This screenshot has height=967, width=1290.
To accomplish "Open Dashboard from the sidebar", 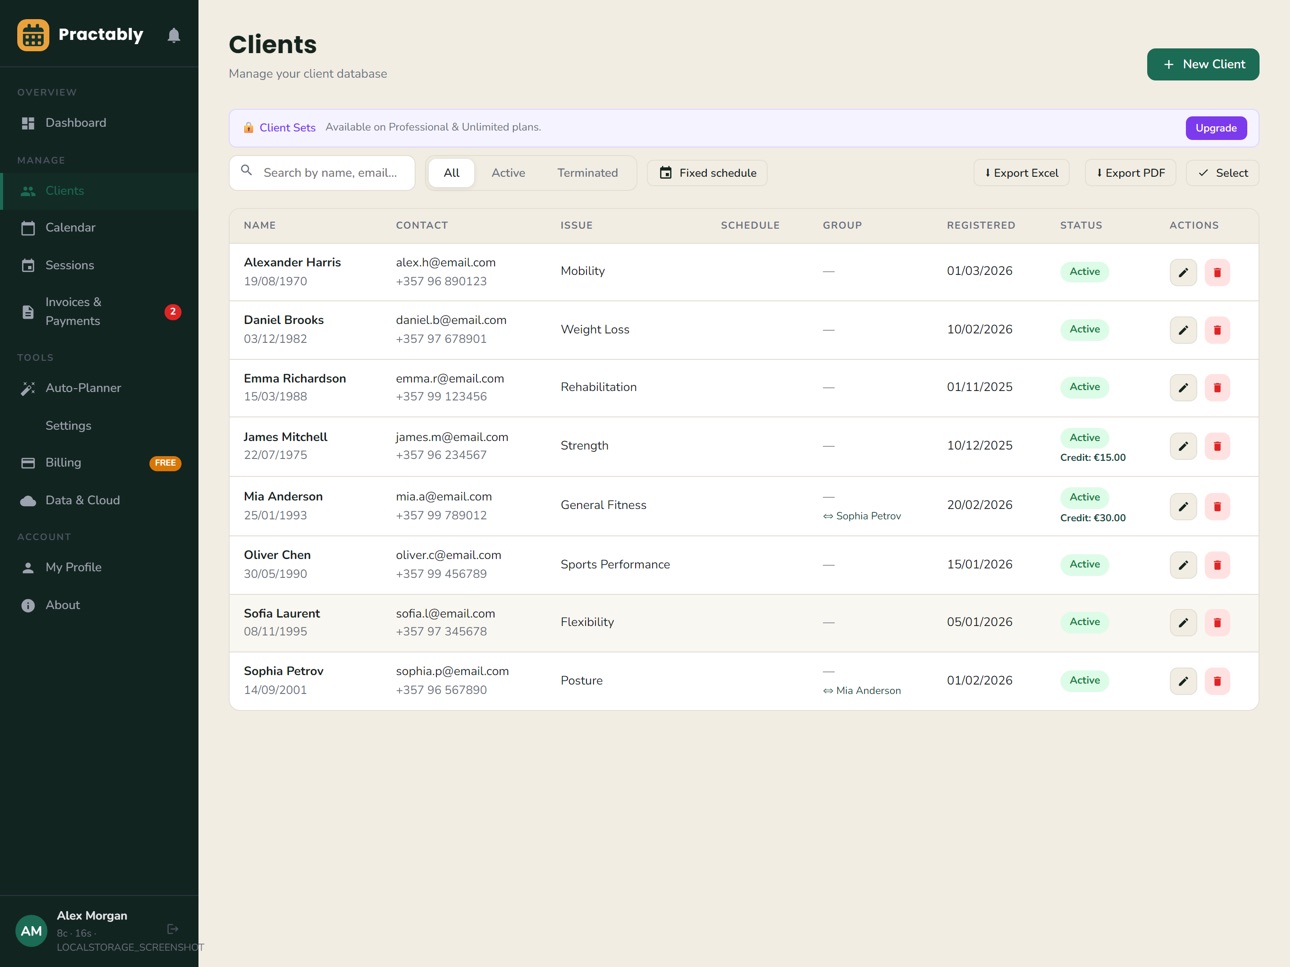I will 99,123.
